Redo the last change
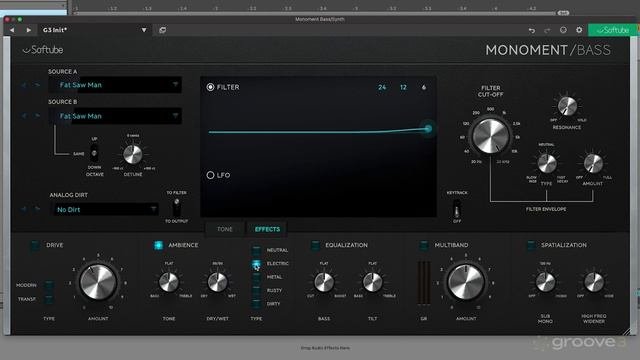Viewport: 640px width, 360px height. tap(547, 30)
